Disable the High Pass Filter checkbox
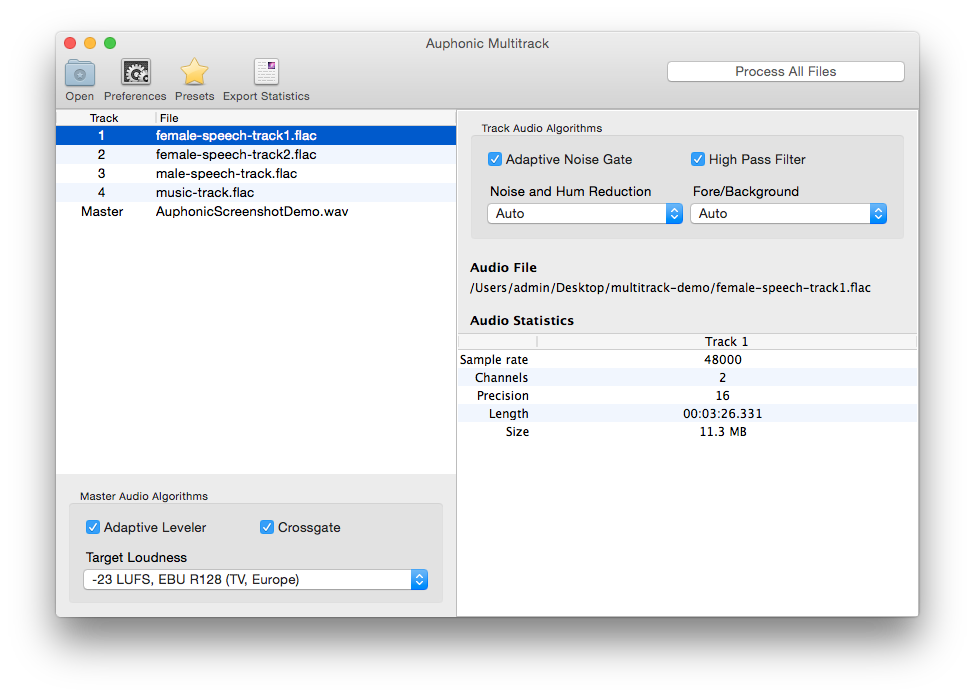975x697 pixels. coord(698,159)
